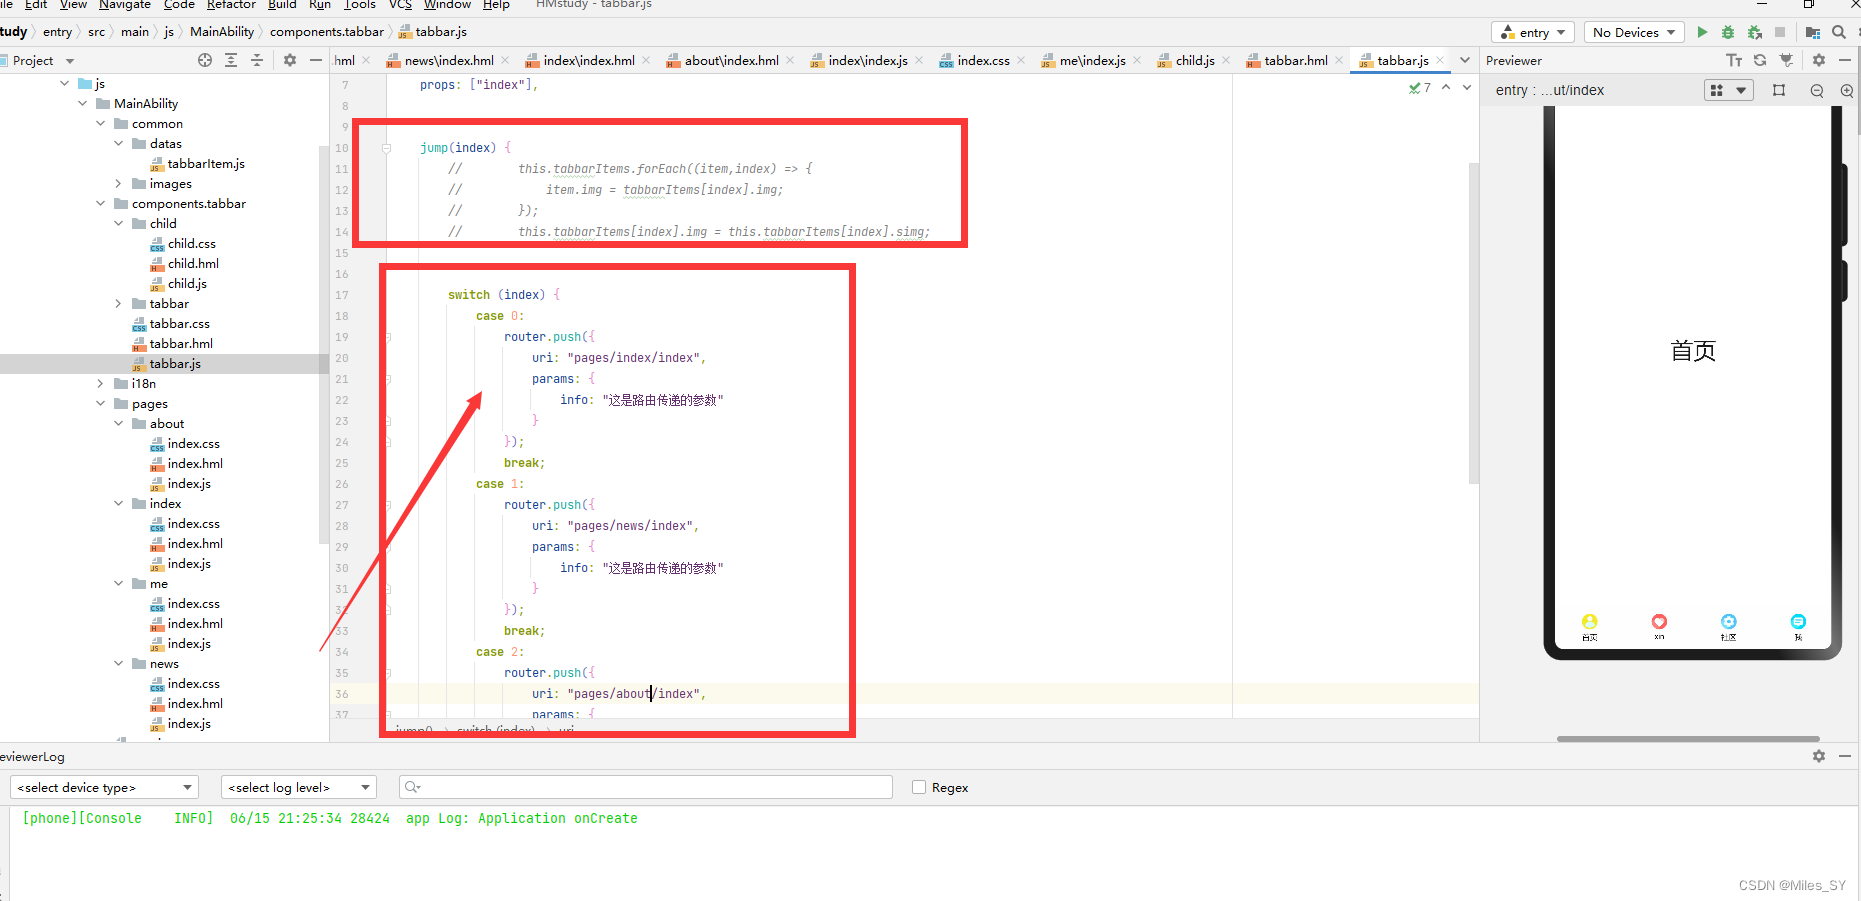1861x901 pixels.
Task: Click the MainAbility breadcrumb
Action: click(222, 32)
